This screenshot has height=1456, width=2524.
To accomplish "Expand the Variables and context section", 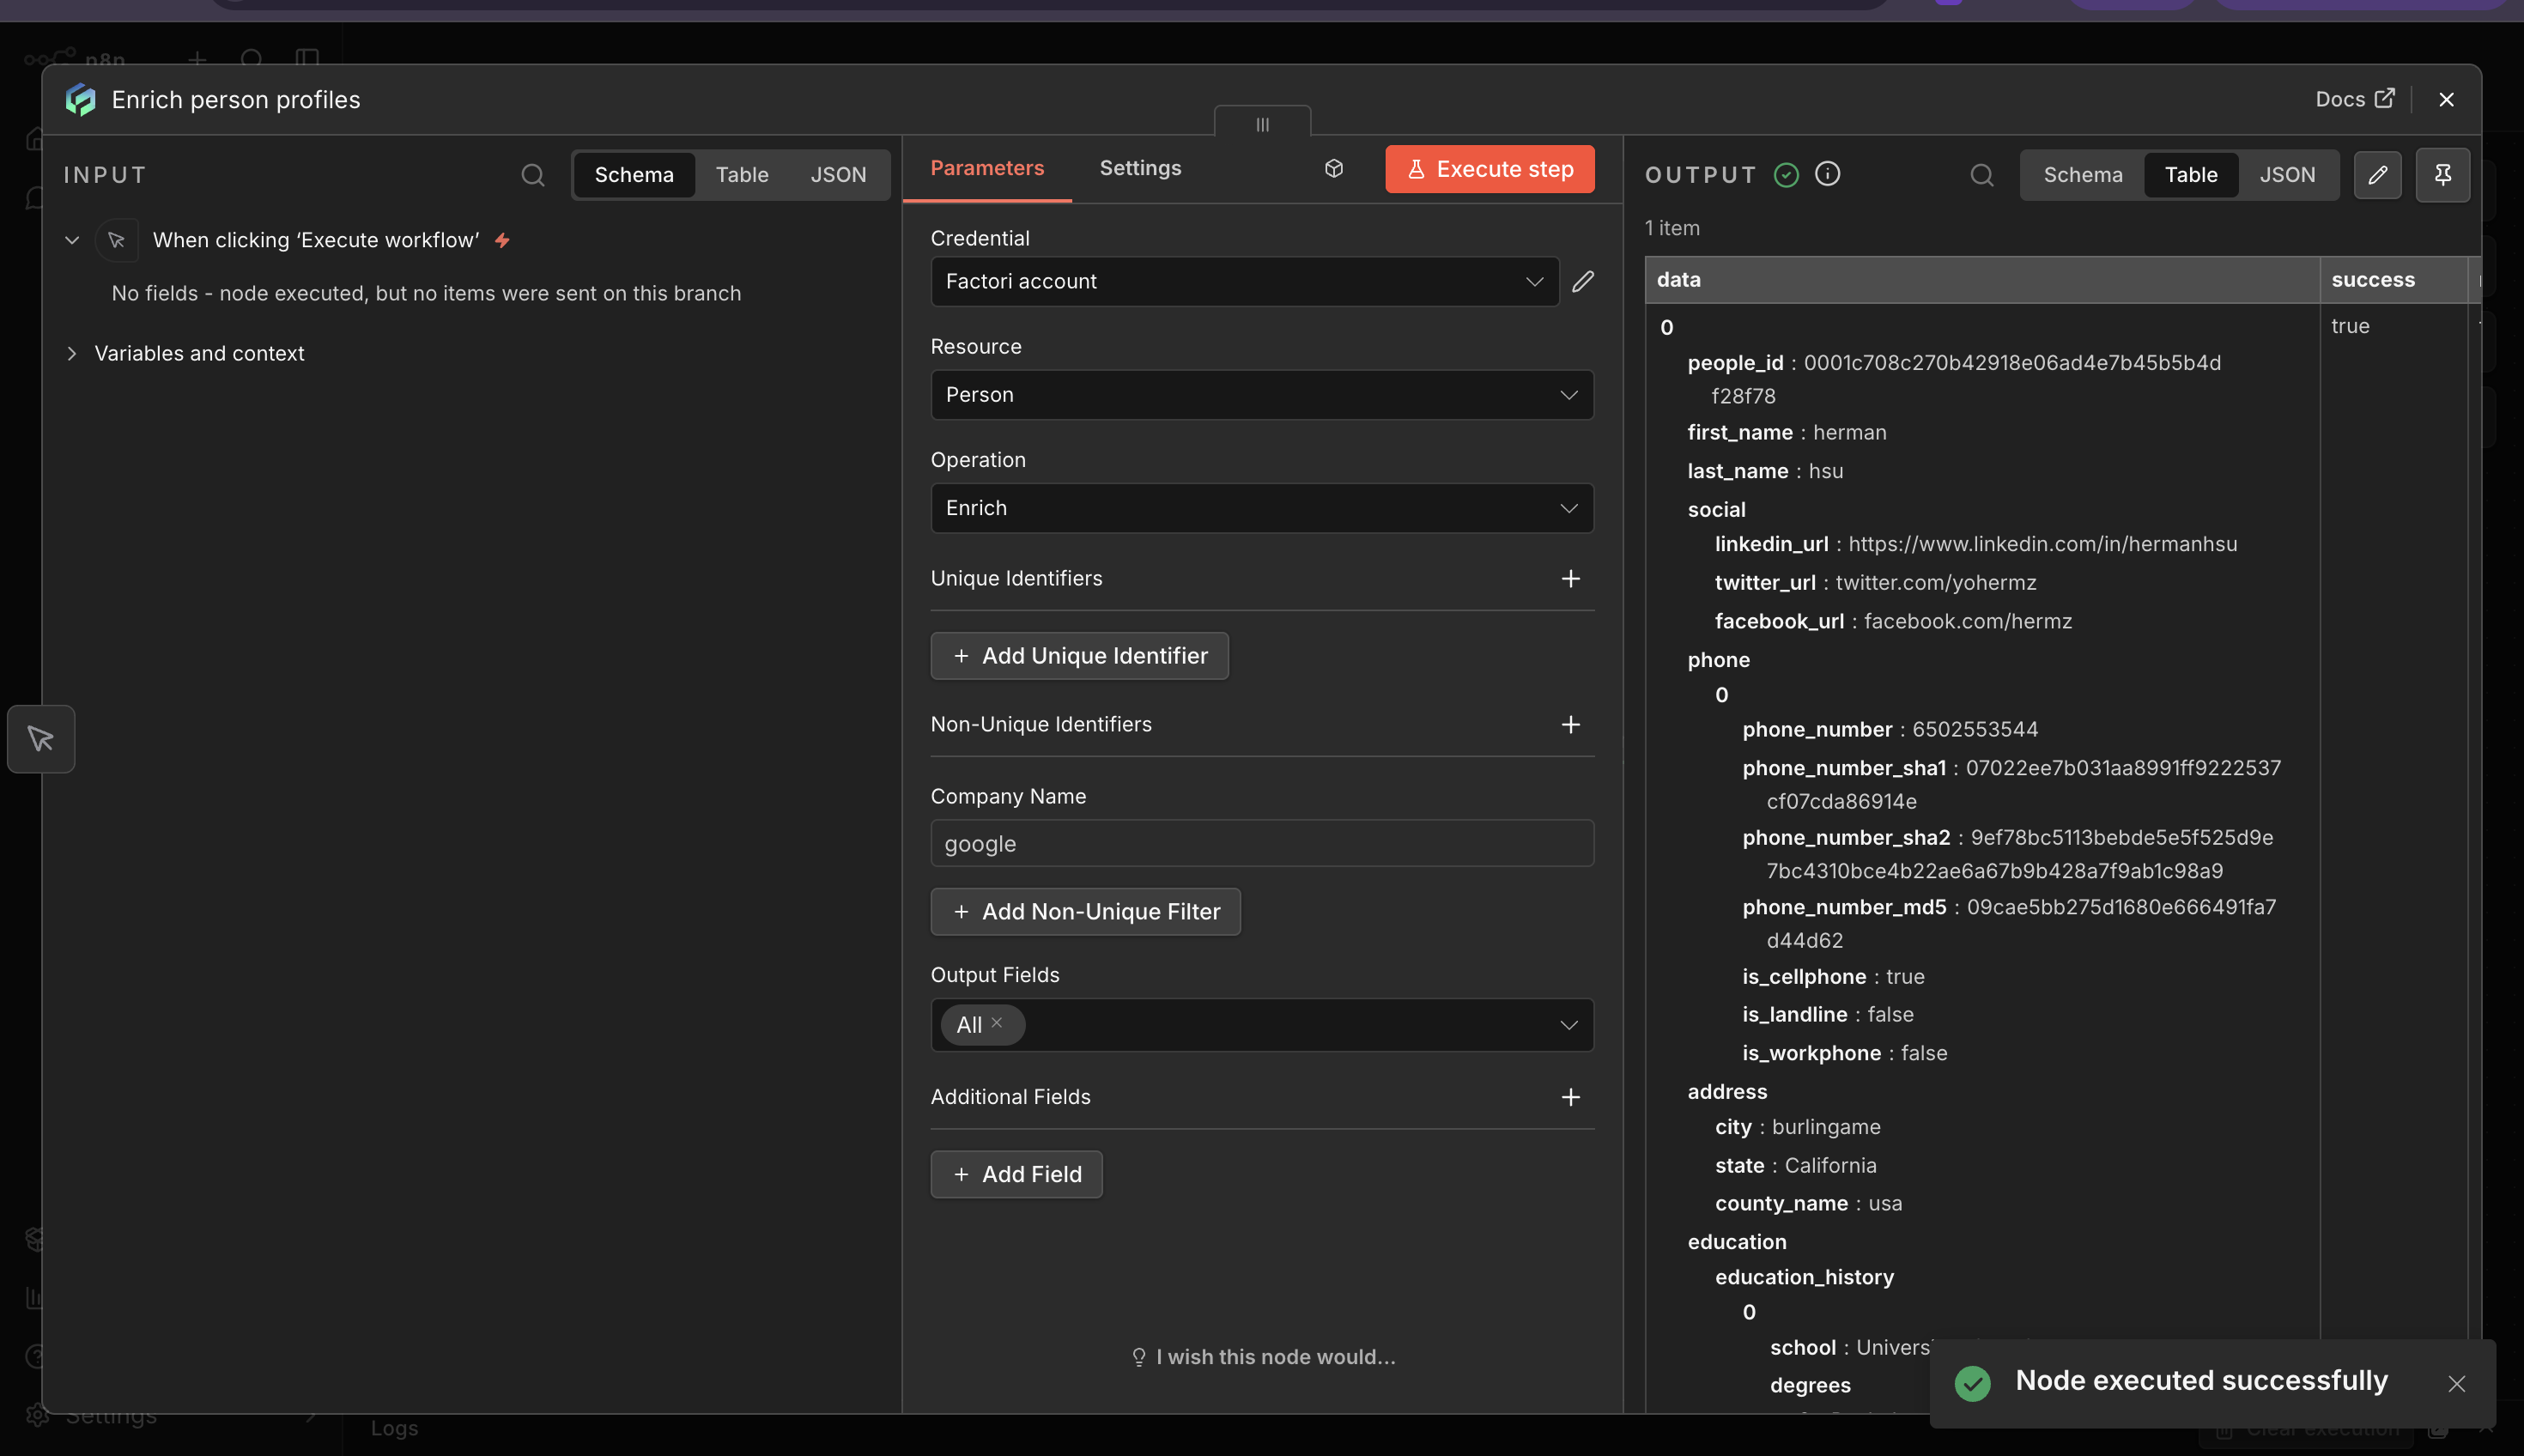I will click(198, 354).
